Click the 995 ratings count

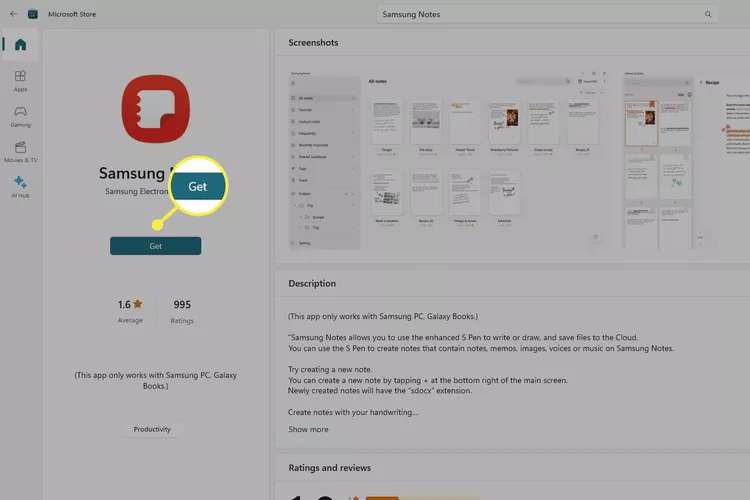(182, 304)
